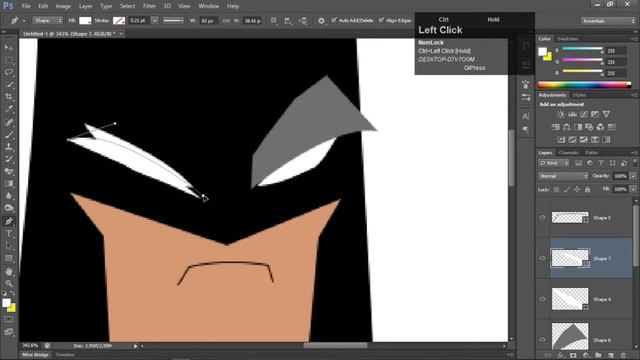Add Levels adjustment

click(573, 114)
